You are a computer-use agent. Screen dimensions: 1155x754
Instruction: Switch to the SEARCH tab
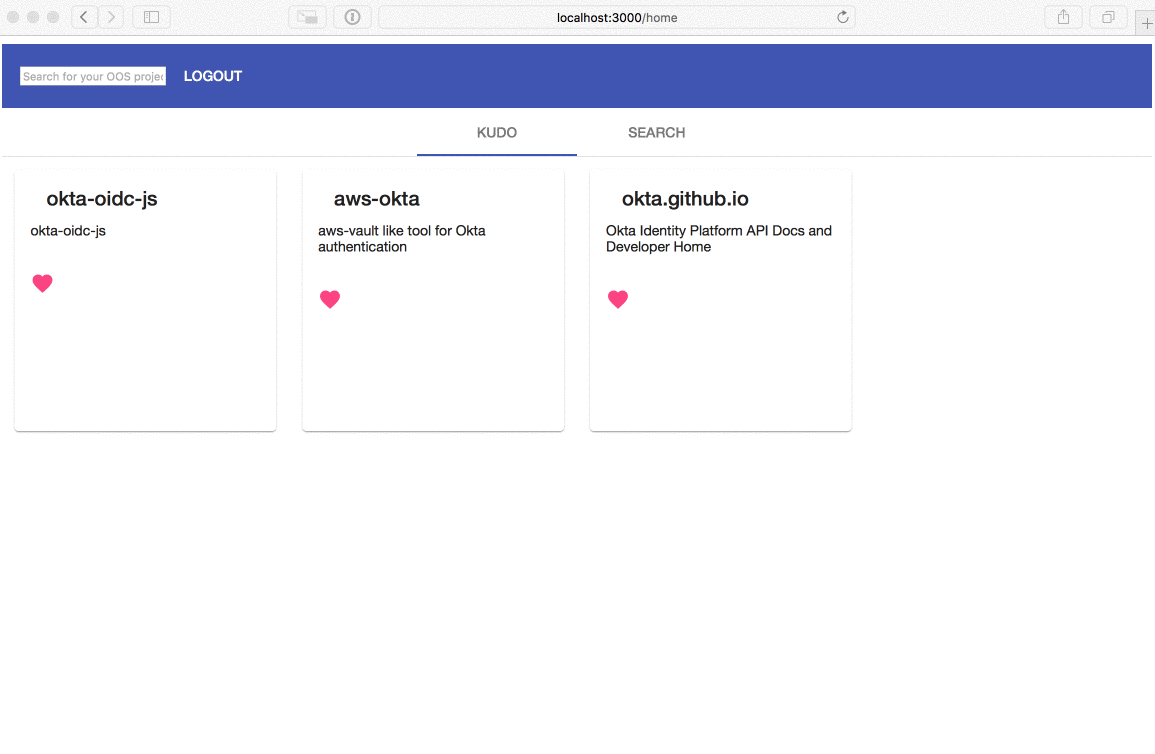[656, 133]
